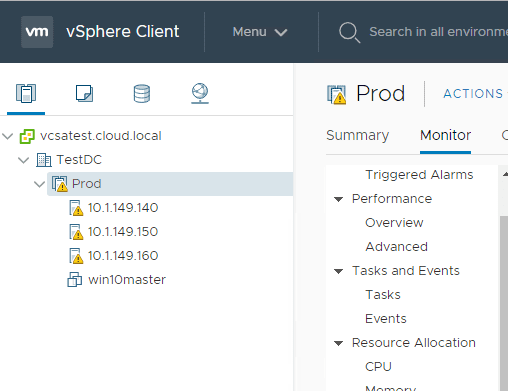508x391 pixels.
Task: Click the Prod cluster icon in header
Action: 336,94
